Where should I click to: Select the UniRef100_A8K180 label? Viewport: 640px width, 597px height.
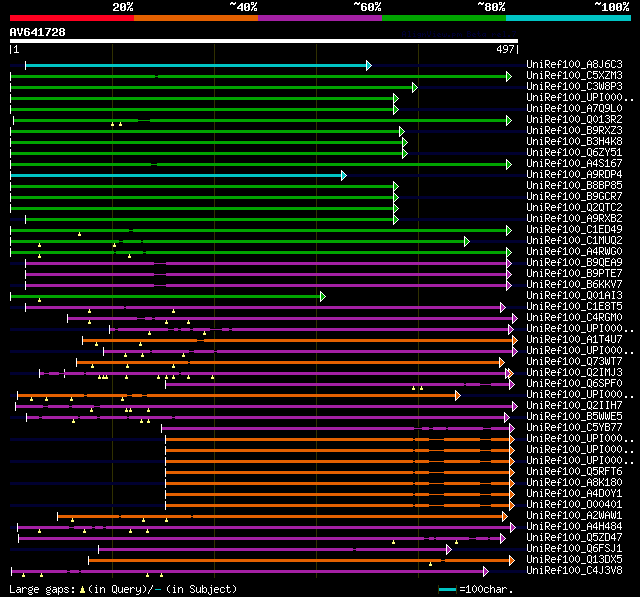[x=574, y=483]
